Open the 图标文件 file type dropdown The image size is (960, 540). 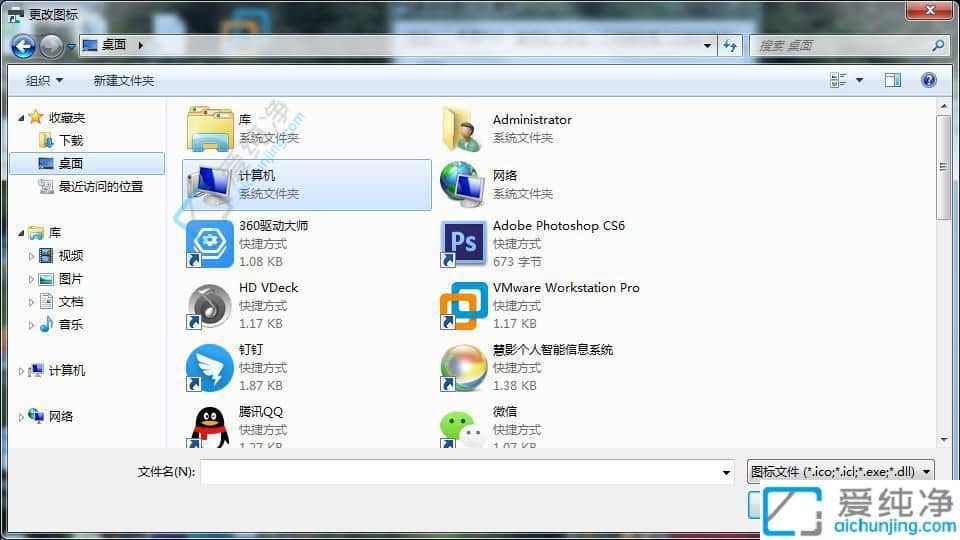point(841,471)
